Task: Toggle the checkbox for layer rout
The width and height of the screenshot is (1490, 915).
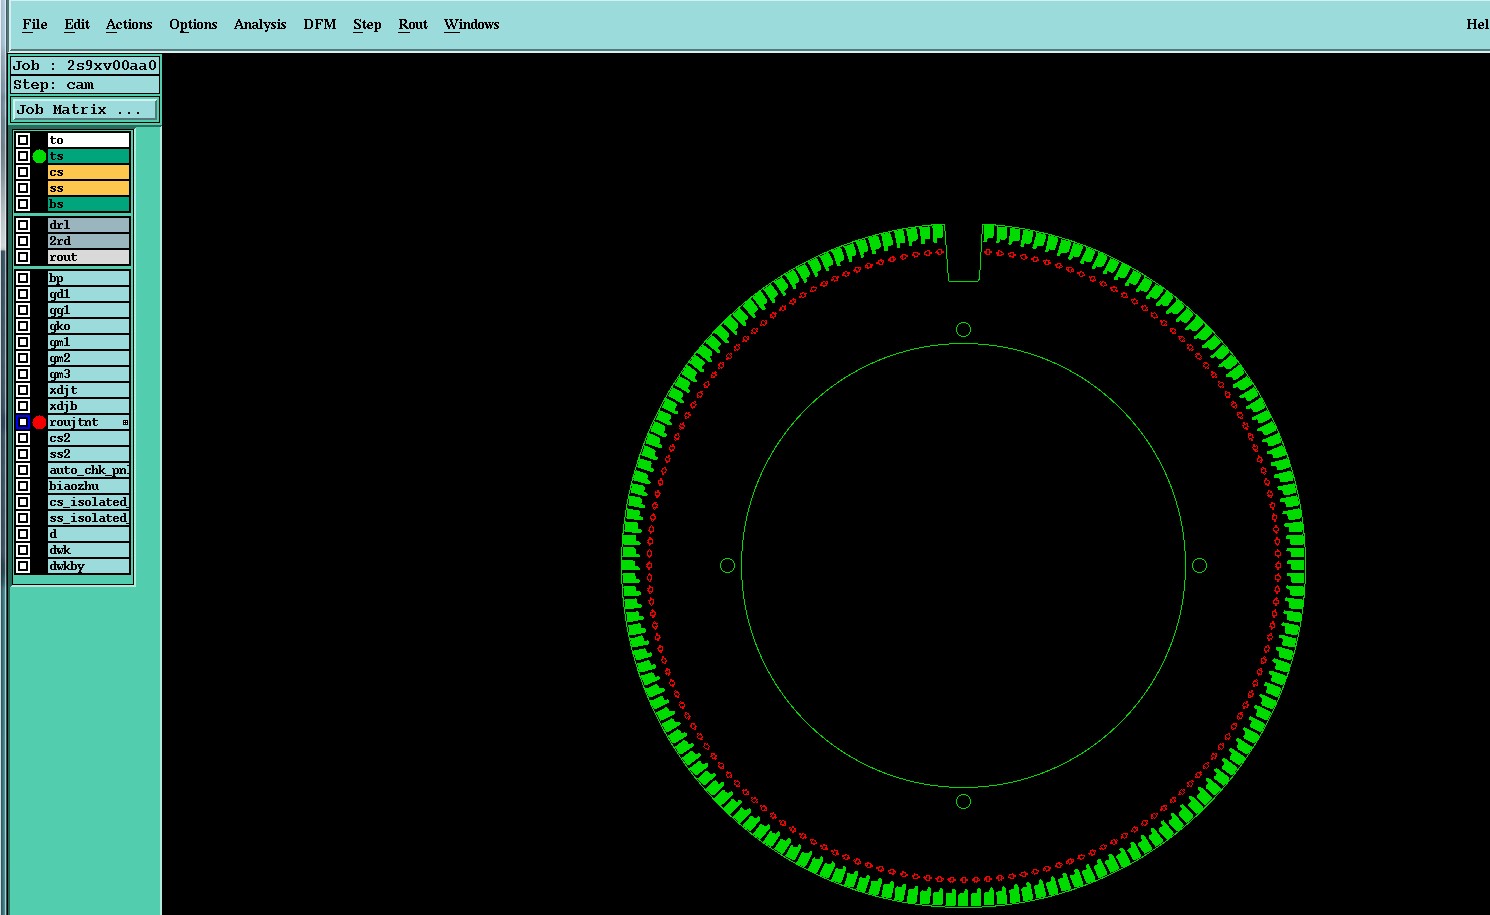Action: pos(23,257)
